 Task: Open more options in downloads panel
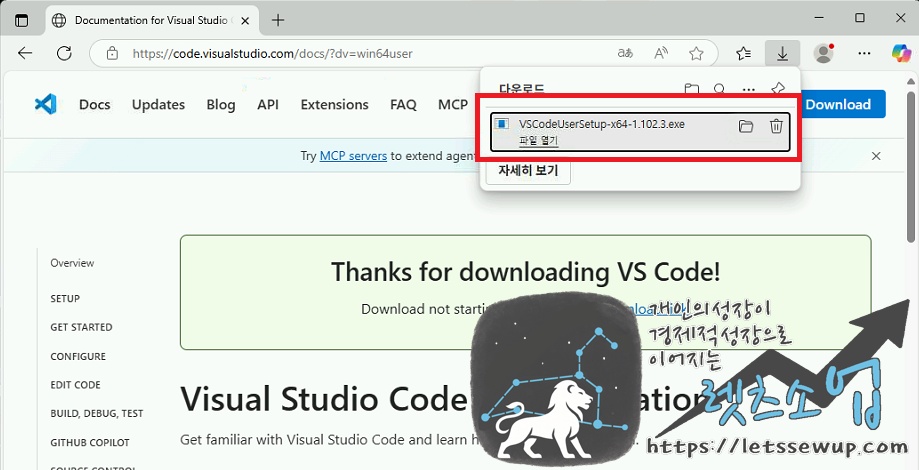748,90
